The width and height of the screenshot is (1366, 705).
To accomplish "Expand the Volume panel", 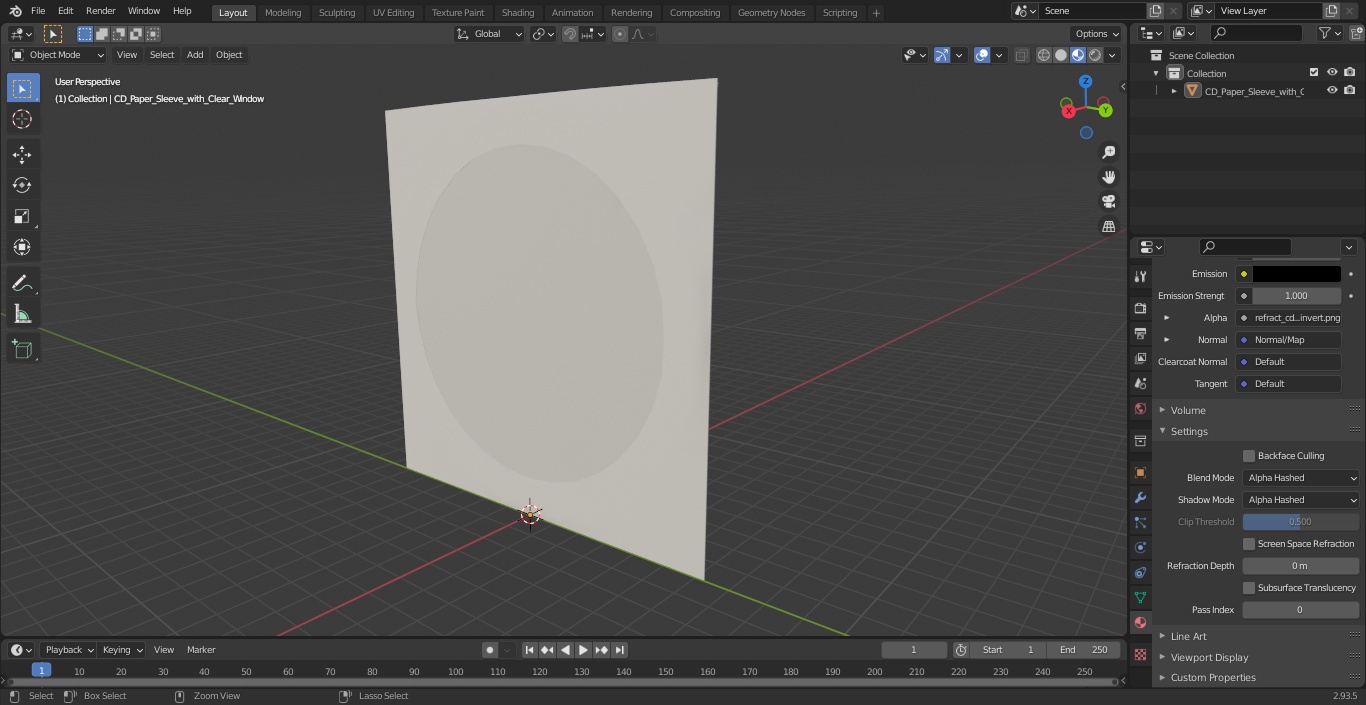I will click(x=1188, y=410).
